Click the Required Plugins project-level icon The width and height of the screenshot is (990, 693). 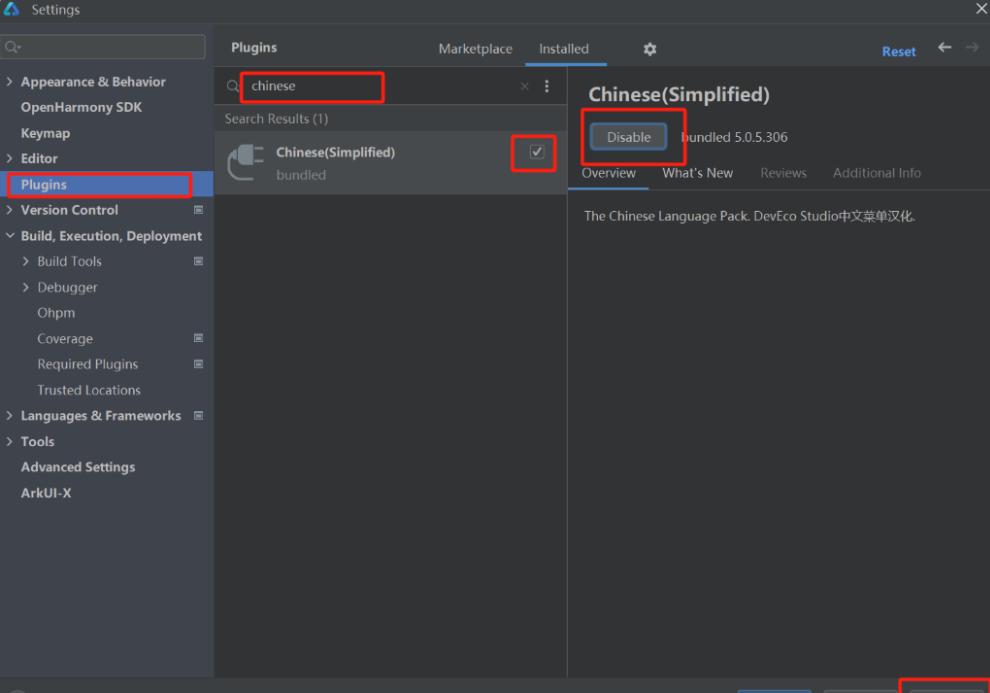click(x=198, y=364)
